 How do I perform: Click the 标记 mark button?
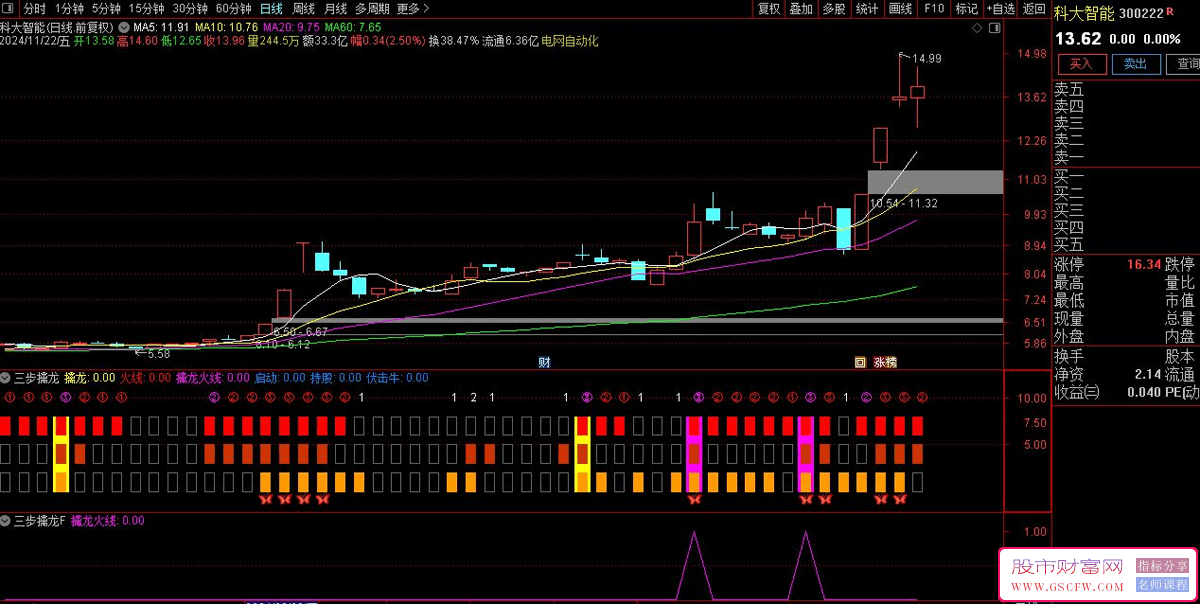pyautogui.click(x=966, y=8)
